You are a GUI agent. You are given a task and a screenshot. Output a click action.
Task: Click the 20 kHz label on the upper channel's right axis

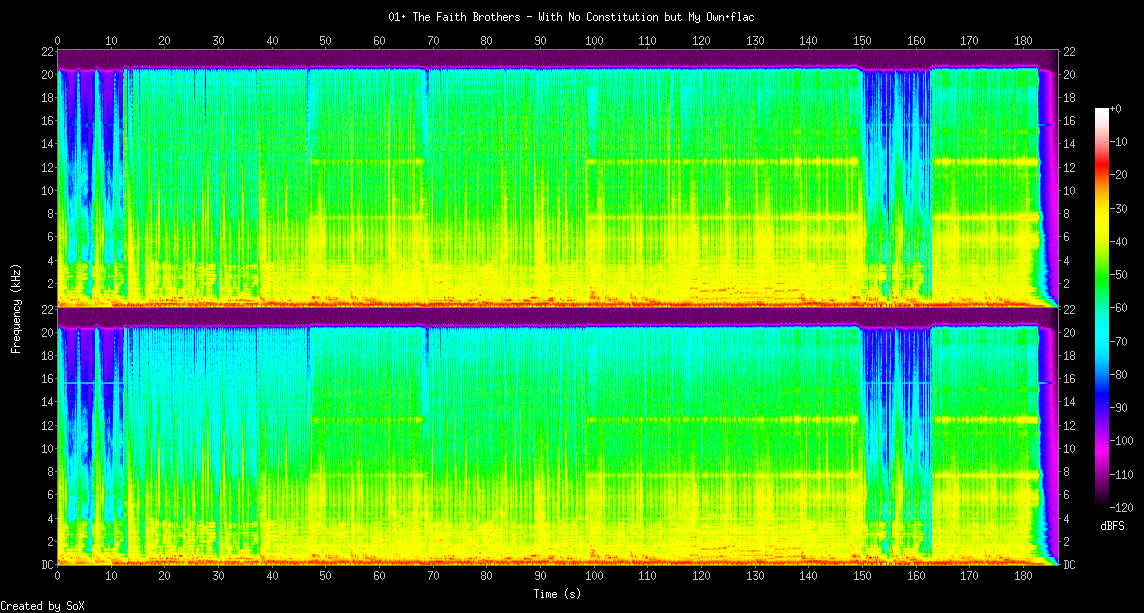(1068, 75)
